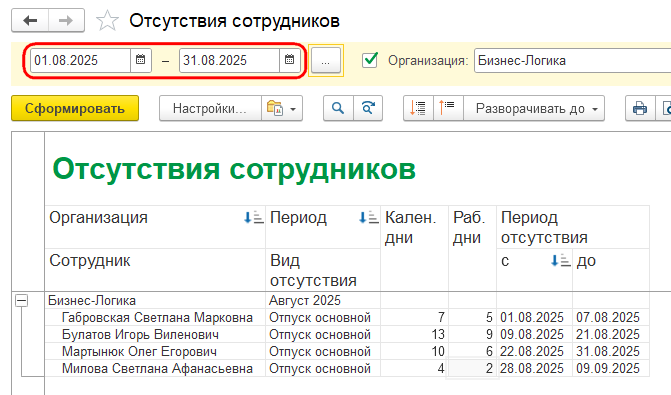This screenshot has height=395, width=671.
Task: Click the Вид отсутствия column header
Action: point(323,270)
